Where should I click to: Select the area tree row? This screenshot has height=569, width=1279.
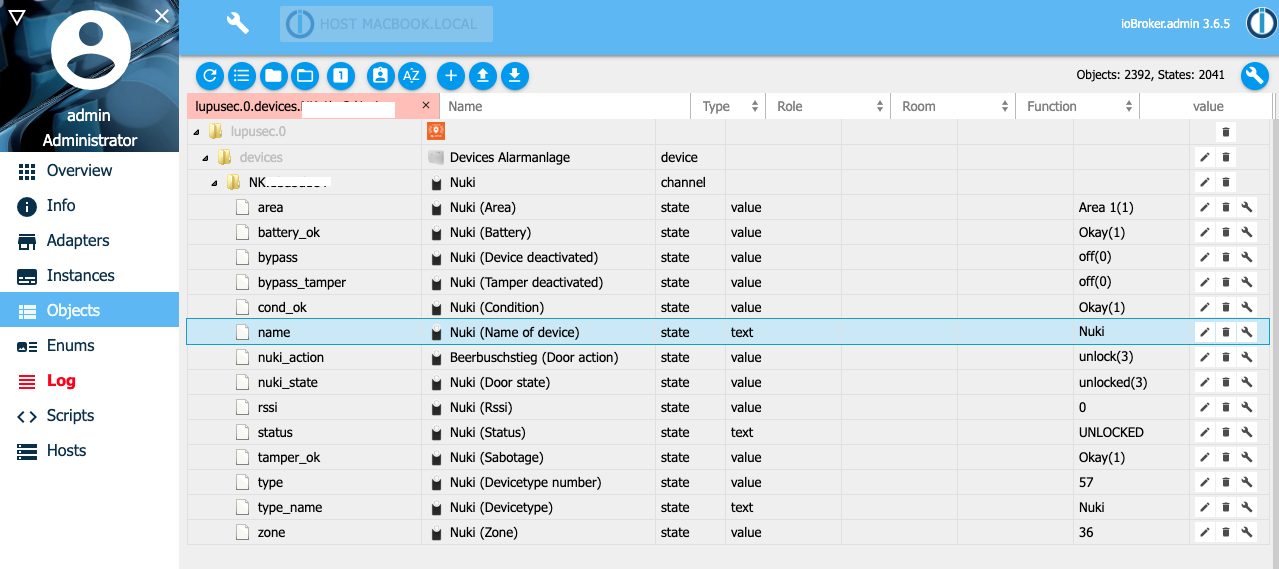coord(727,207)
